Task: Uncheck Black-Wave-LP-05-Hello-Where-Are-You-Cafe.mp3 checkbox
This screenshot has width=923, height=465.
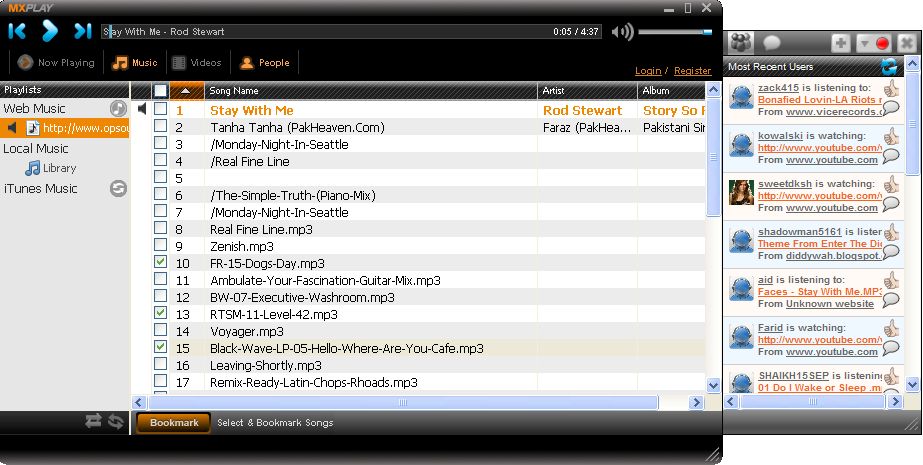Action: [160, 347]
